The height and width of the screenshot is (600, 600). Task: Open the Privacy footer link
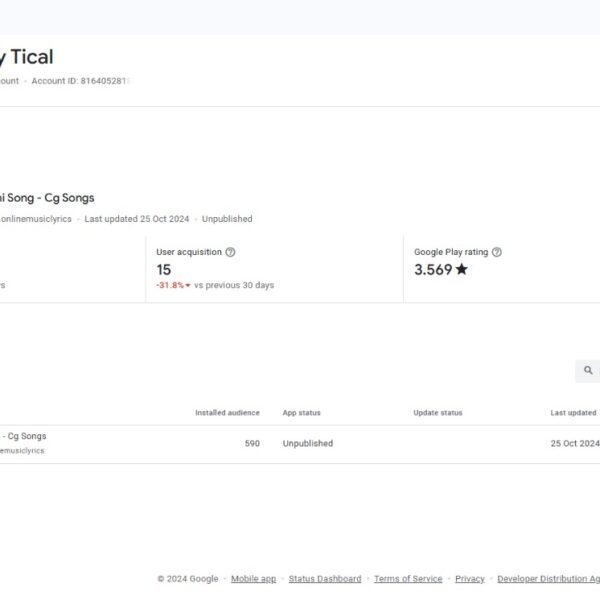coord(470,579)
